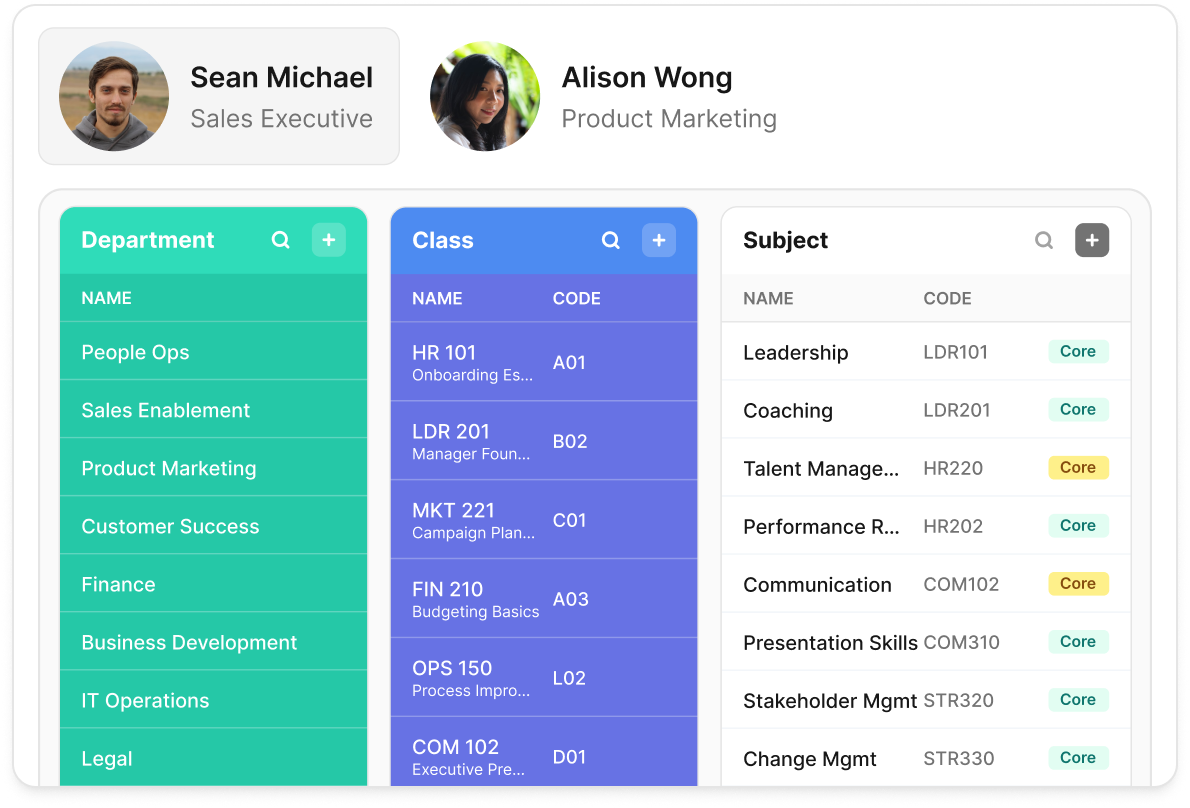The height and width of the screenshot is (808, 1190).
Task: Select the Sean Michael Sales Executive card
Action: tap(219, 96)
